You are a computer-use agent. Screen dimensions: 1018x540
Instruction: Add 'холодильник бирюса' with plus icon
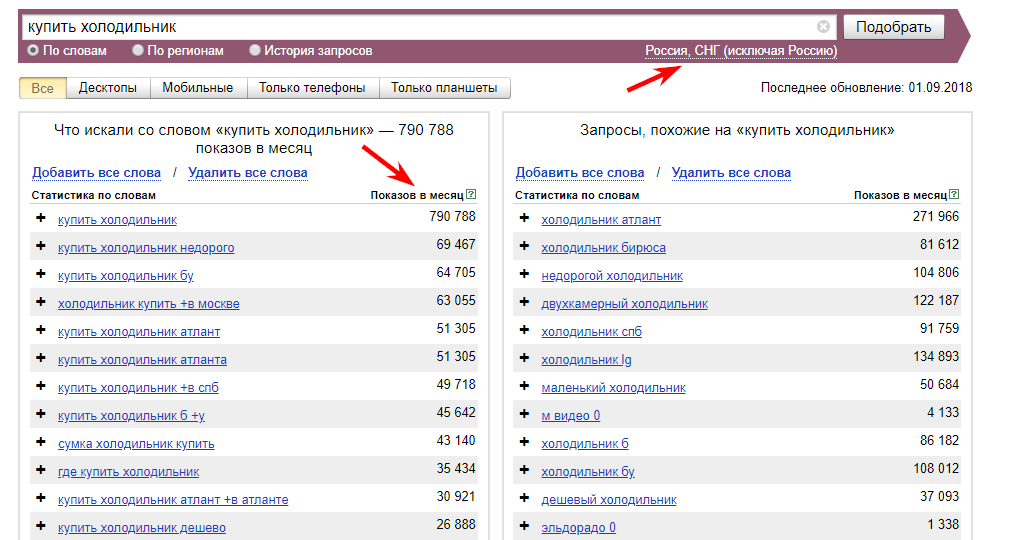click(x=525, y=245)
